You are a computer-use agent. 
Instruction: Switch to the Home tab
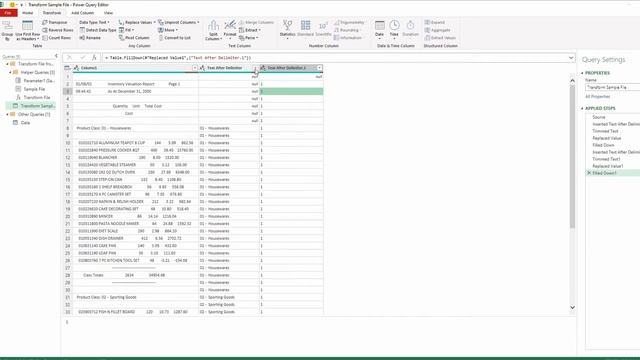tap(28, 13)
